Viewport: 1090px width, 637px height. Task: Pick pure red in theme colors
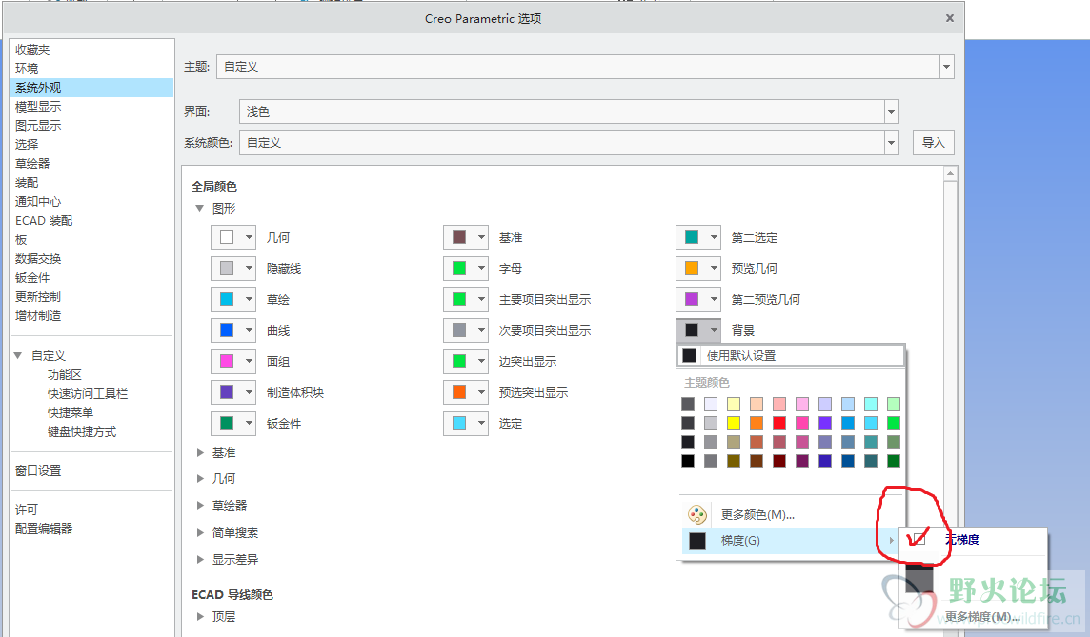pos(779,423)
